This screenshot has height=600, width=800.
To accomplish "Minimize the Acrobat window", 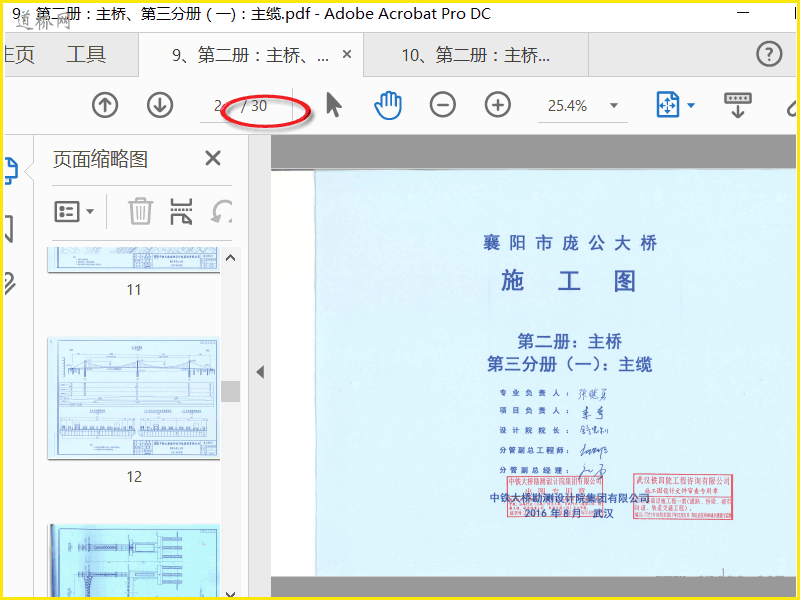I will tap(743, 12).
